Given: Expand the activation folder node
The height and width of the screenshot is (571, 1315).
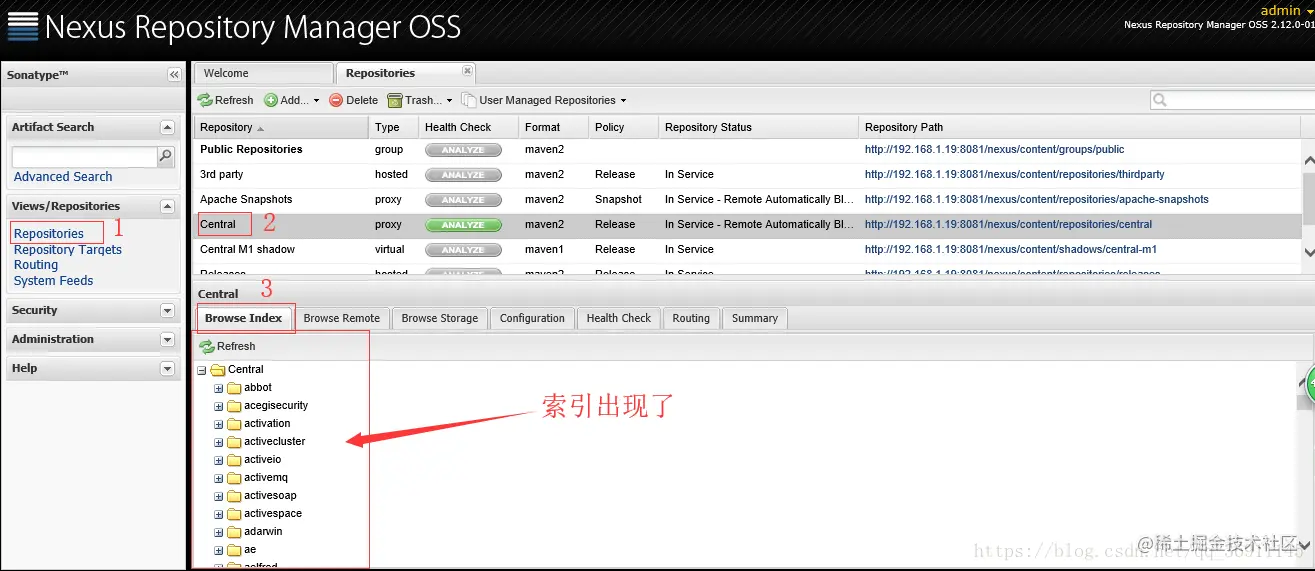Looking at the screenshot, I should [x=219, y=424].
